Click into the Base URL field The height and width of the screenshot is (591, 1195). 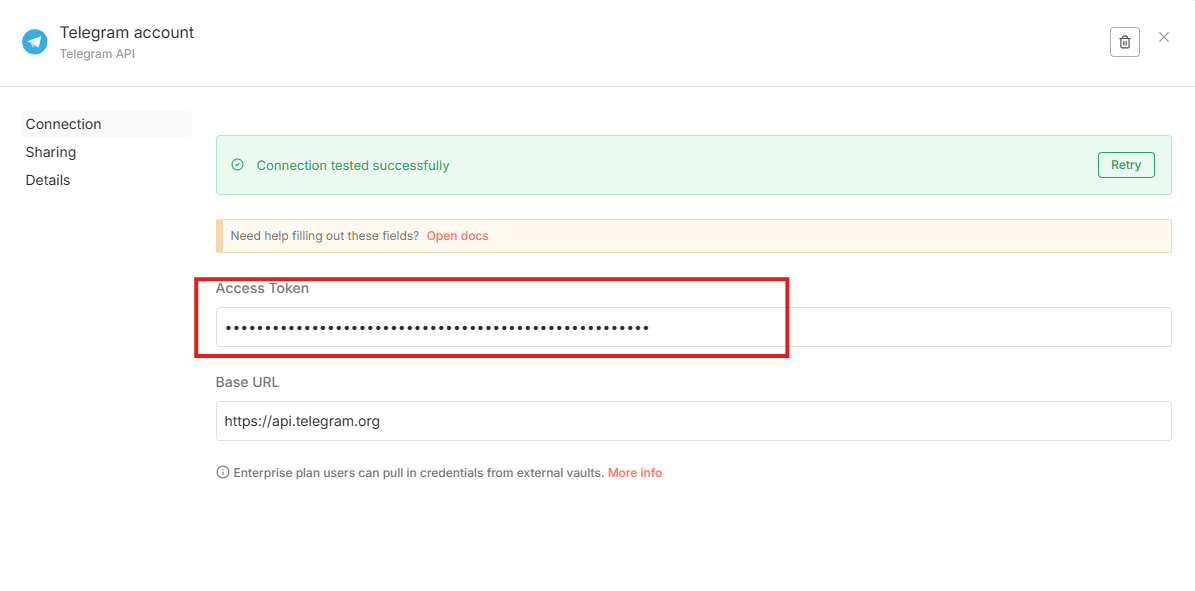(x=693, y=421)
